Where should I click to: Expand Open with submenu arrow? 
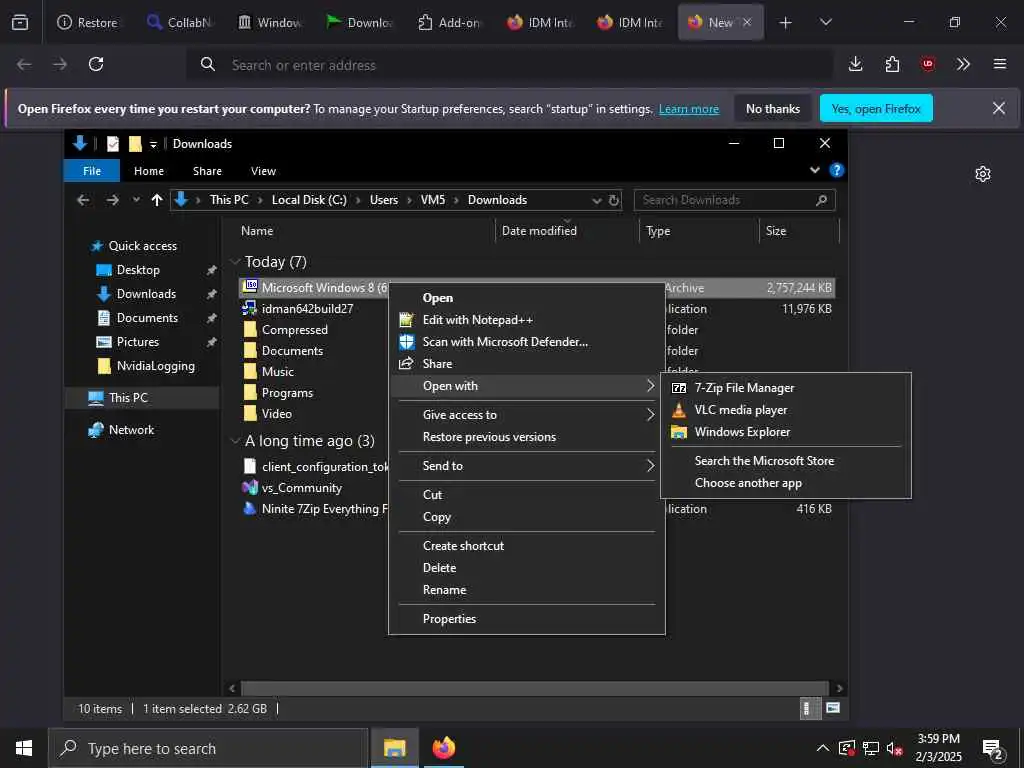(x=650, y=386)
